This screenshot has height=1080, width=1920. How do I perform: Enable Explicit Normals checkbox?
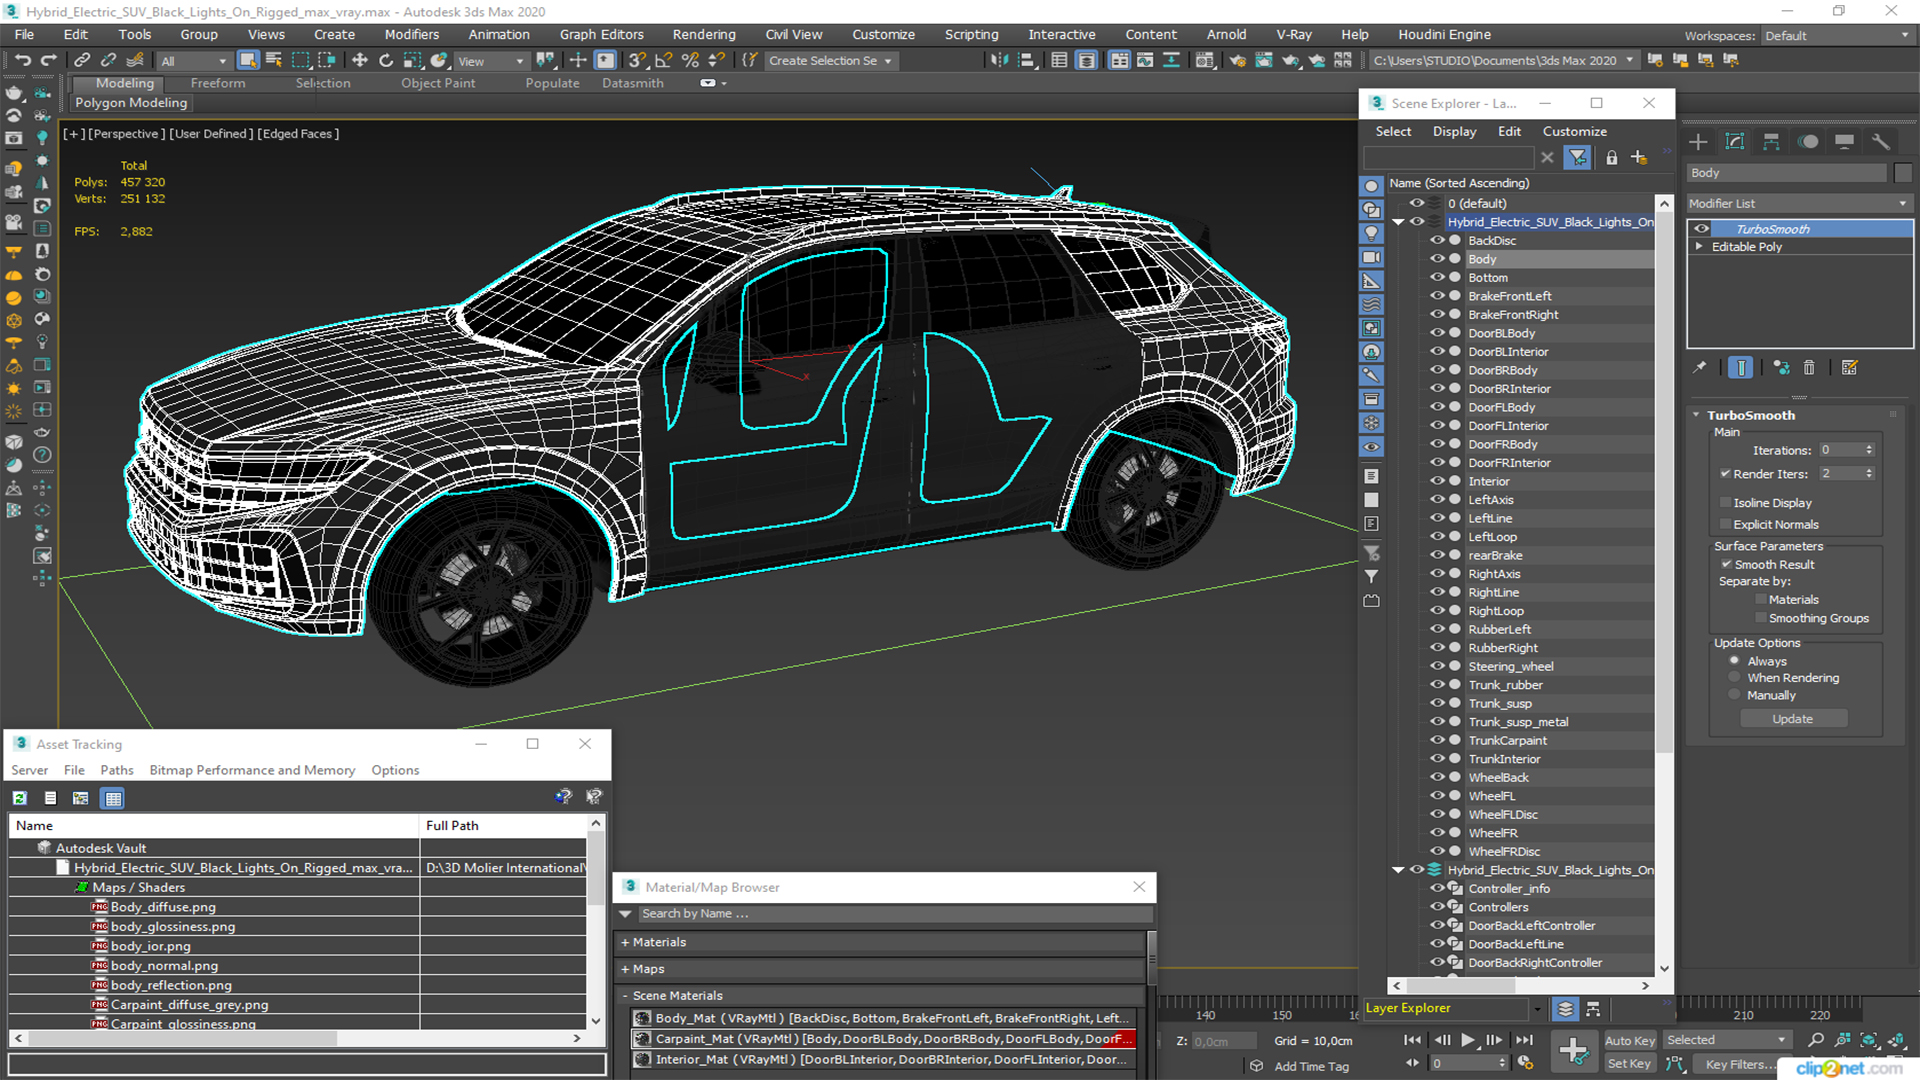(x=1725, y=525)
